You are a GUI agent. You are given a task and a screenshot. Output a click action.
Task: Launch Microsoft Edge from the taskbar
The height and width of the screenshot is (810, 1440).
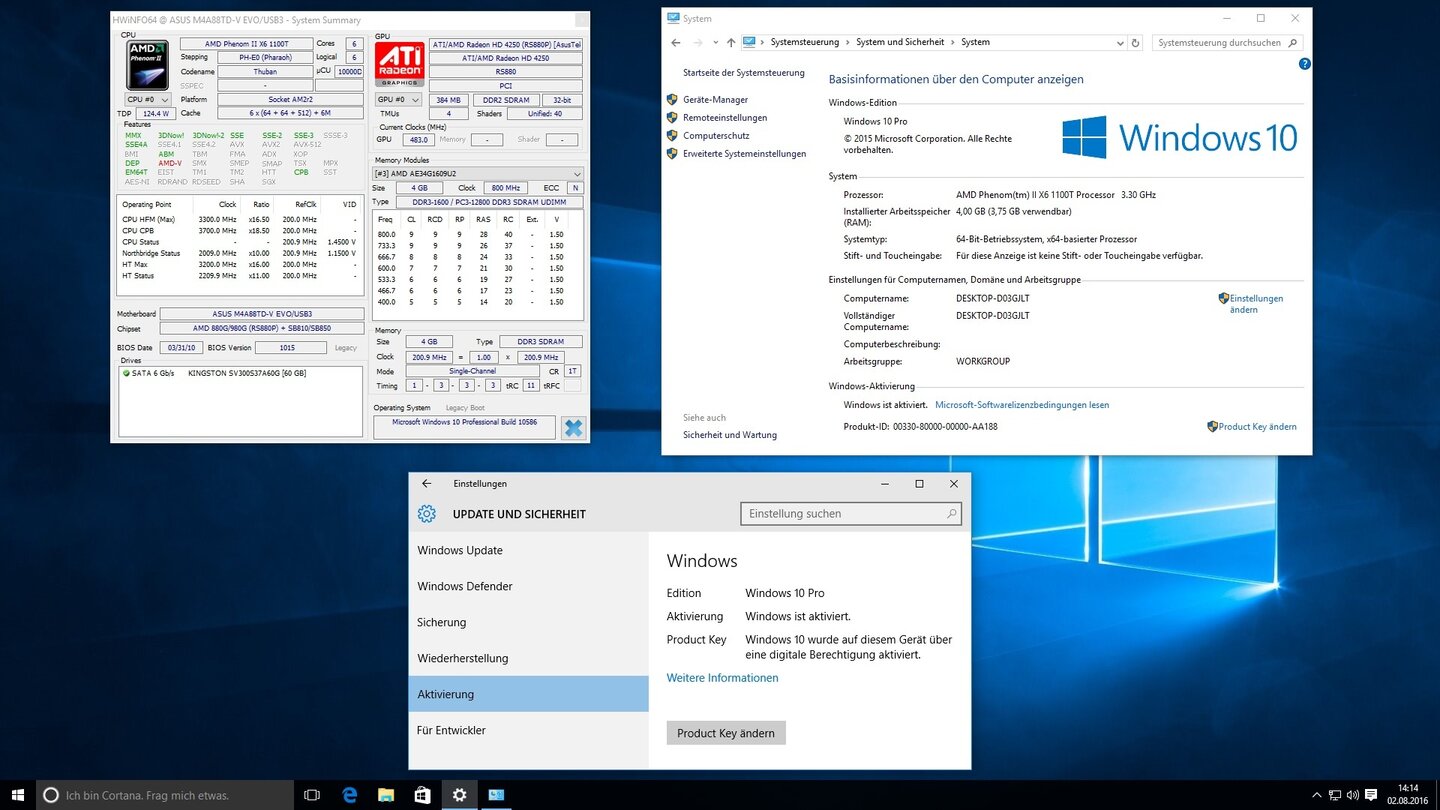(350, 795)
